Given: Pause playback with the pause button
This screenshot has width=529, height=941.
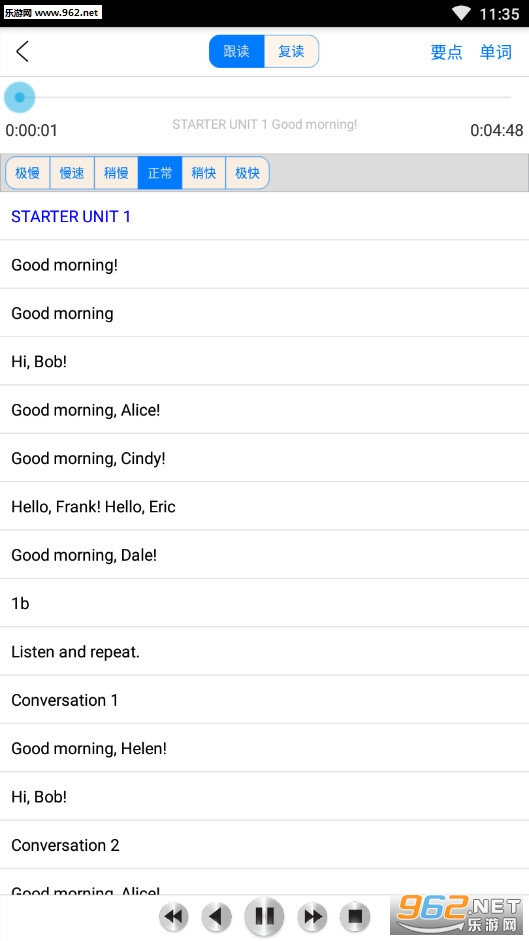Looking at the screenshot, I should (264, 916).
